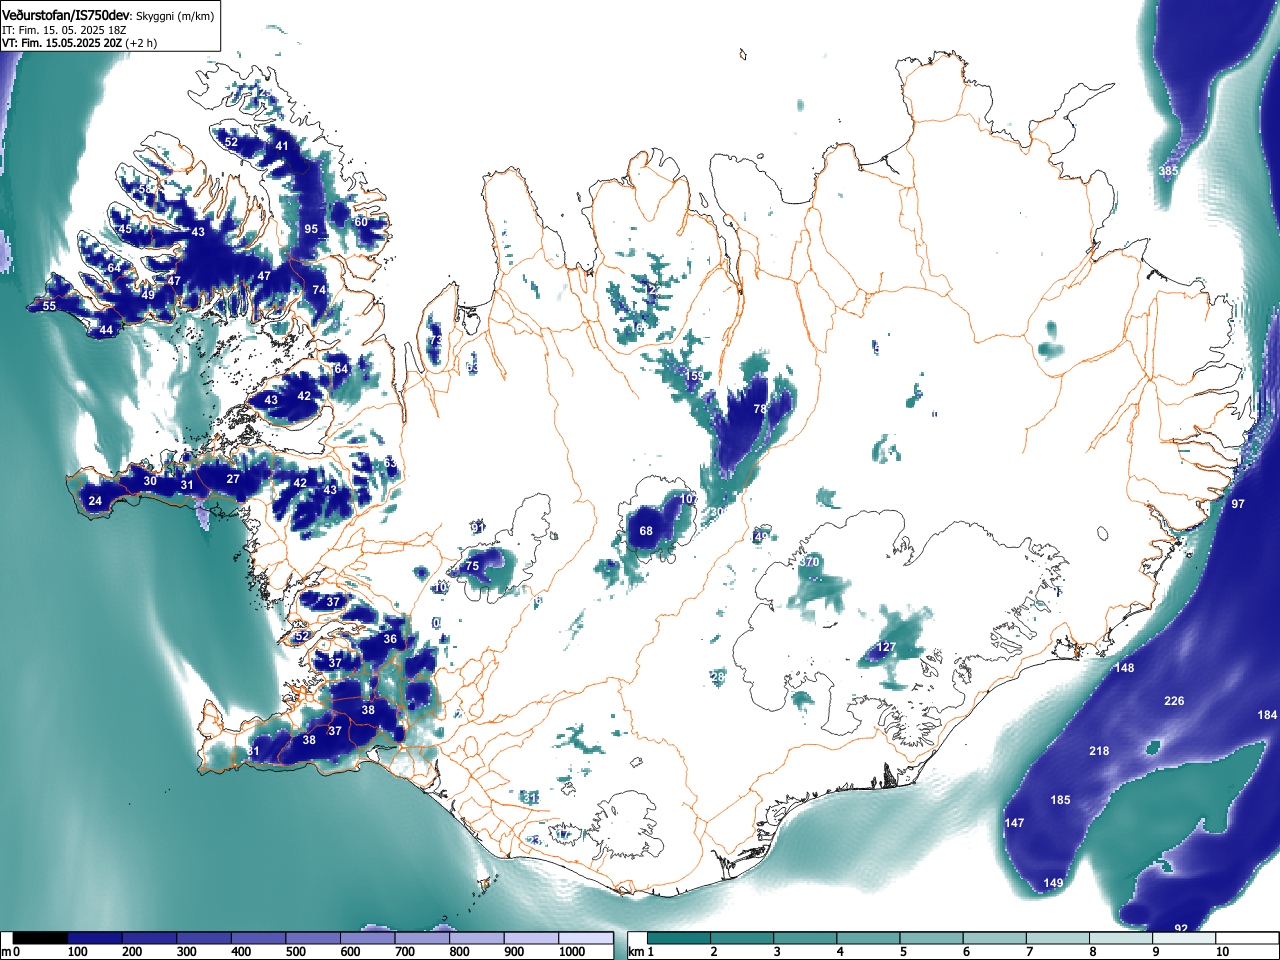Click the visibility value 75 on the western glacier
The height and width of the screenshot is (960, 1280).
(x=472, y=566)
